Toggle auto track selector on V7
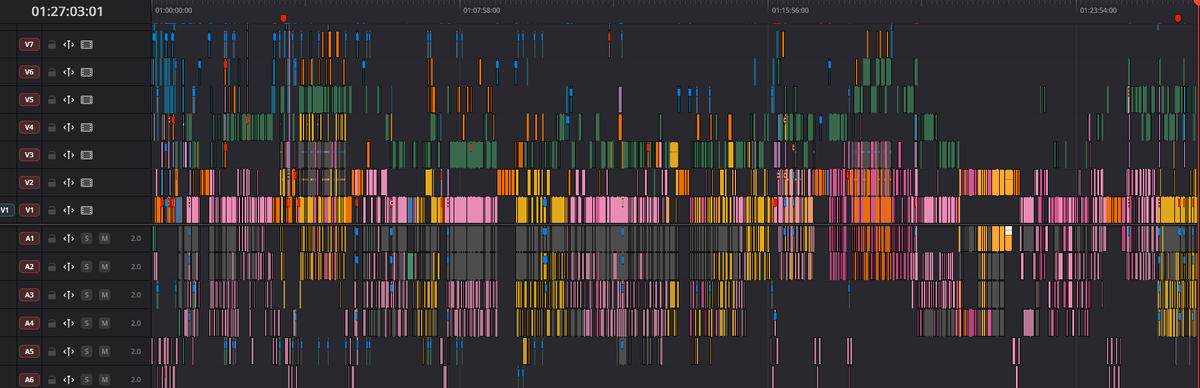Screen dimensions: 1200x388 68,45
